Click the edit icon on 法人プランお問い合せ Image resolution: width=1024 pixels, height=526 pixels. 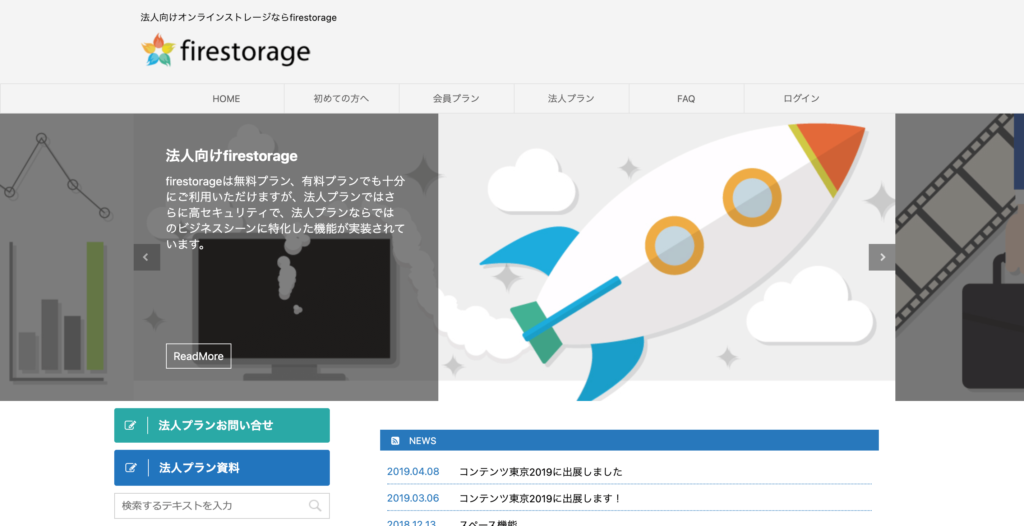pos(131,425)
